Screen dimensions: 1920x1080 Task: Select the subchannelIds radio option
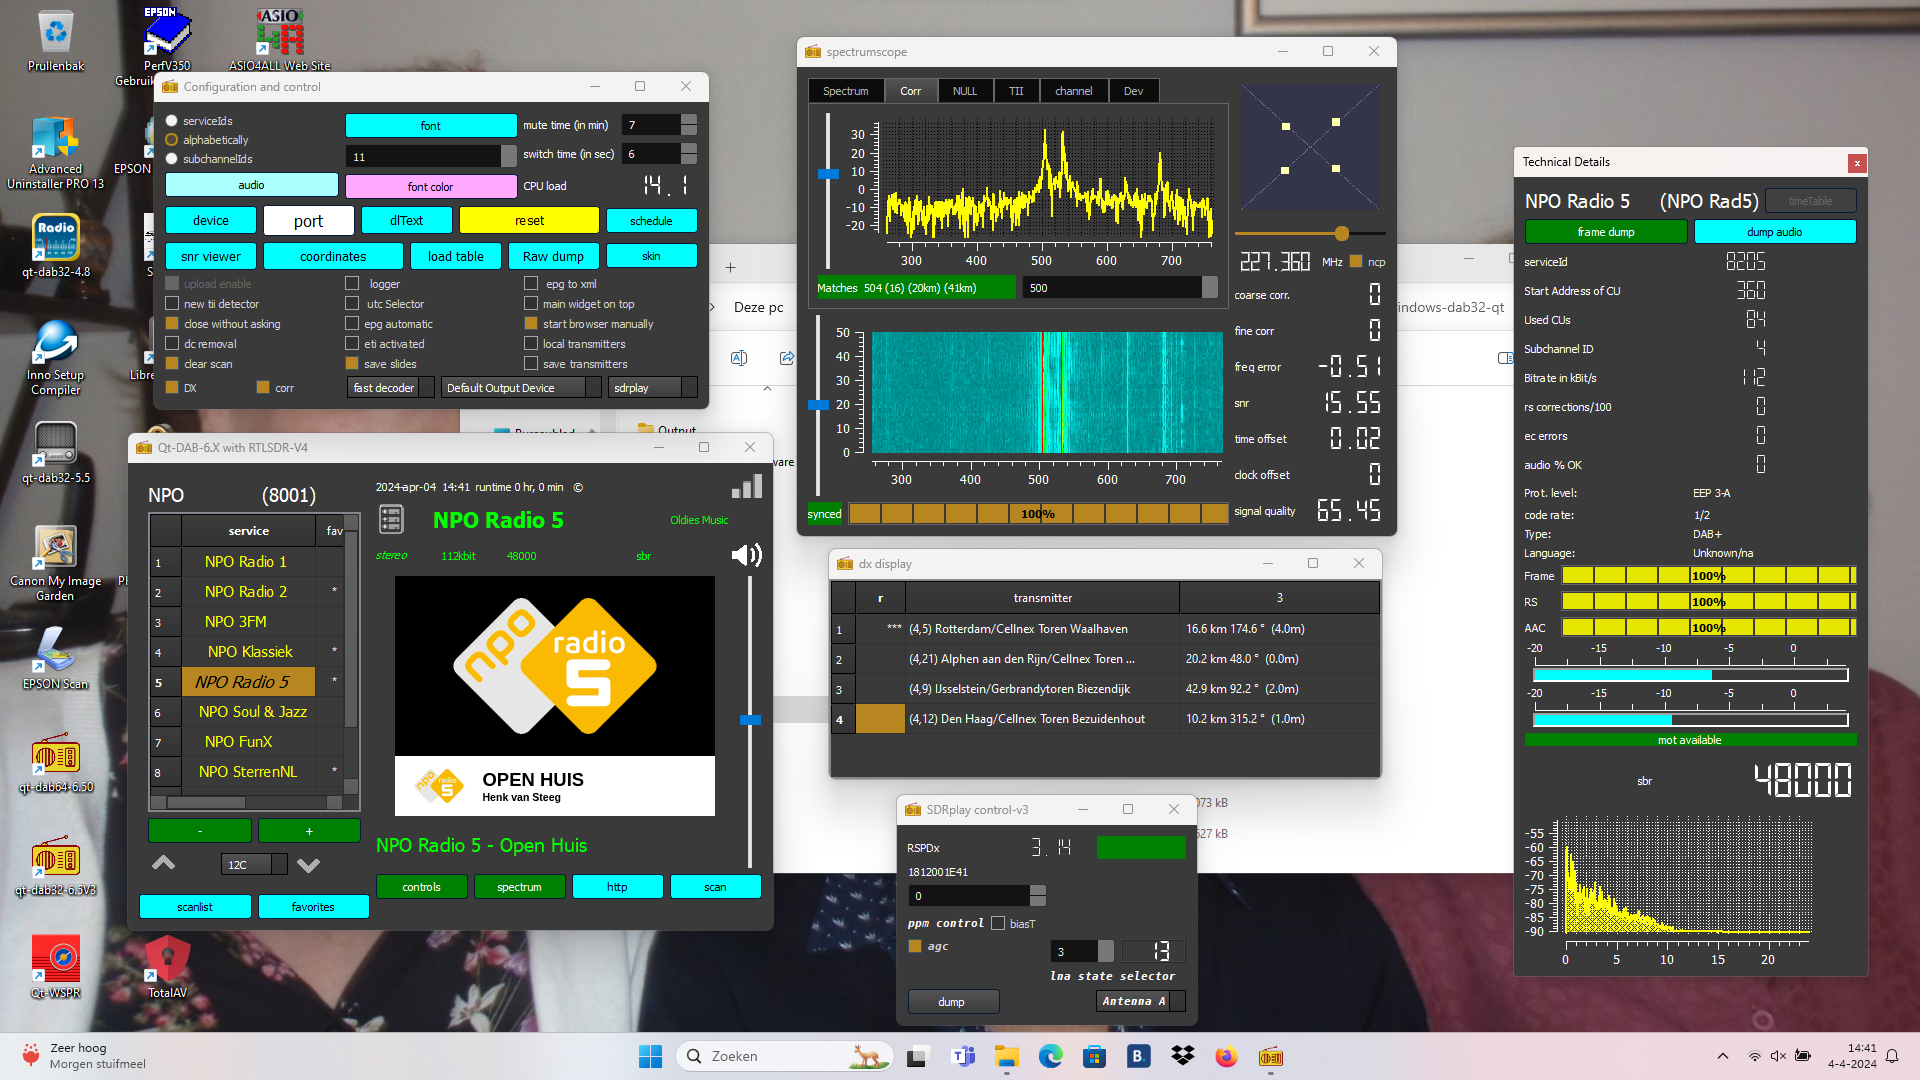point(172,159)
